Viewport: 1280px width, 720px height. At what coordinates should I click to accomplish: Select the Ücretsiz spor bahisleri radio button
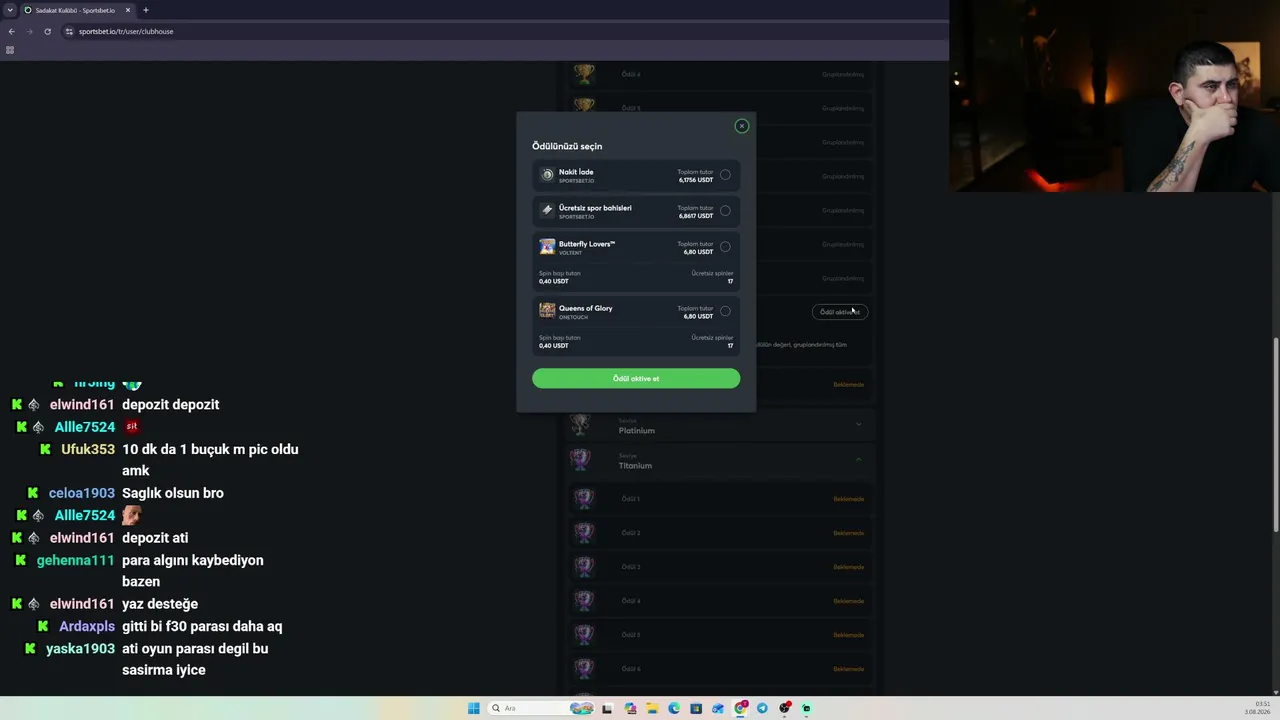[x=725, y=211]
